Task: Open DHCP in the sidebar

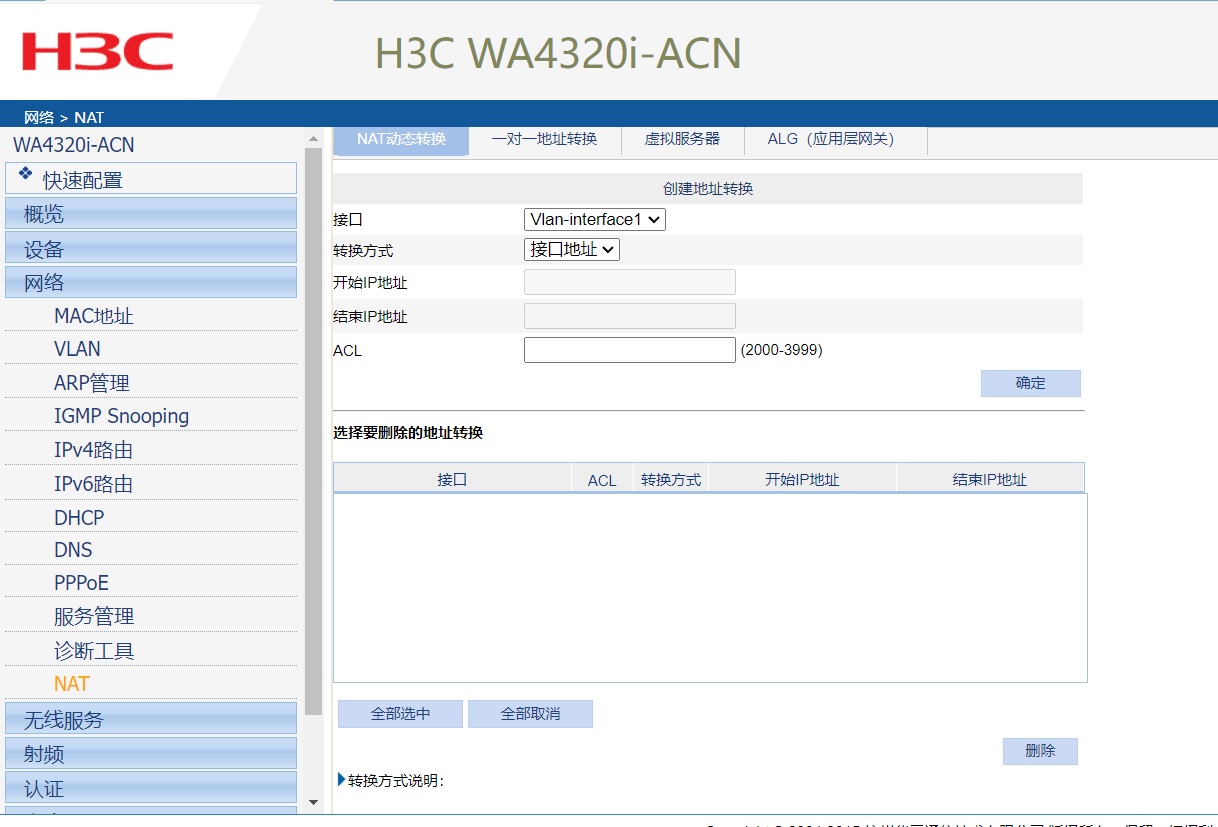Action: (79, 518)
